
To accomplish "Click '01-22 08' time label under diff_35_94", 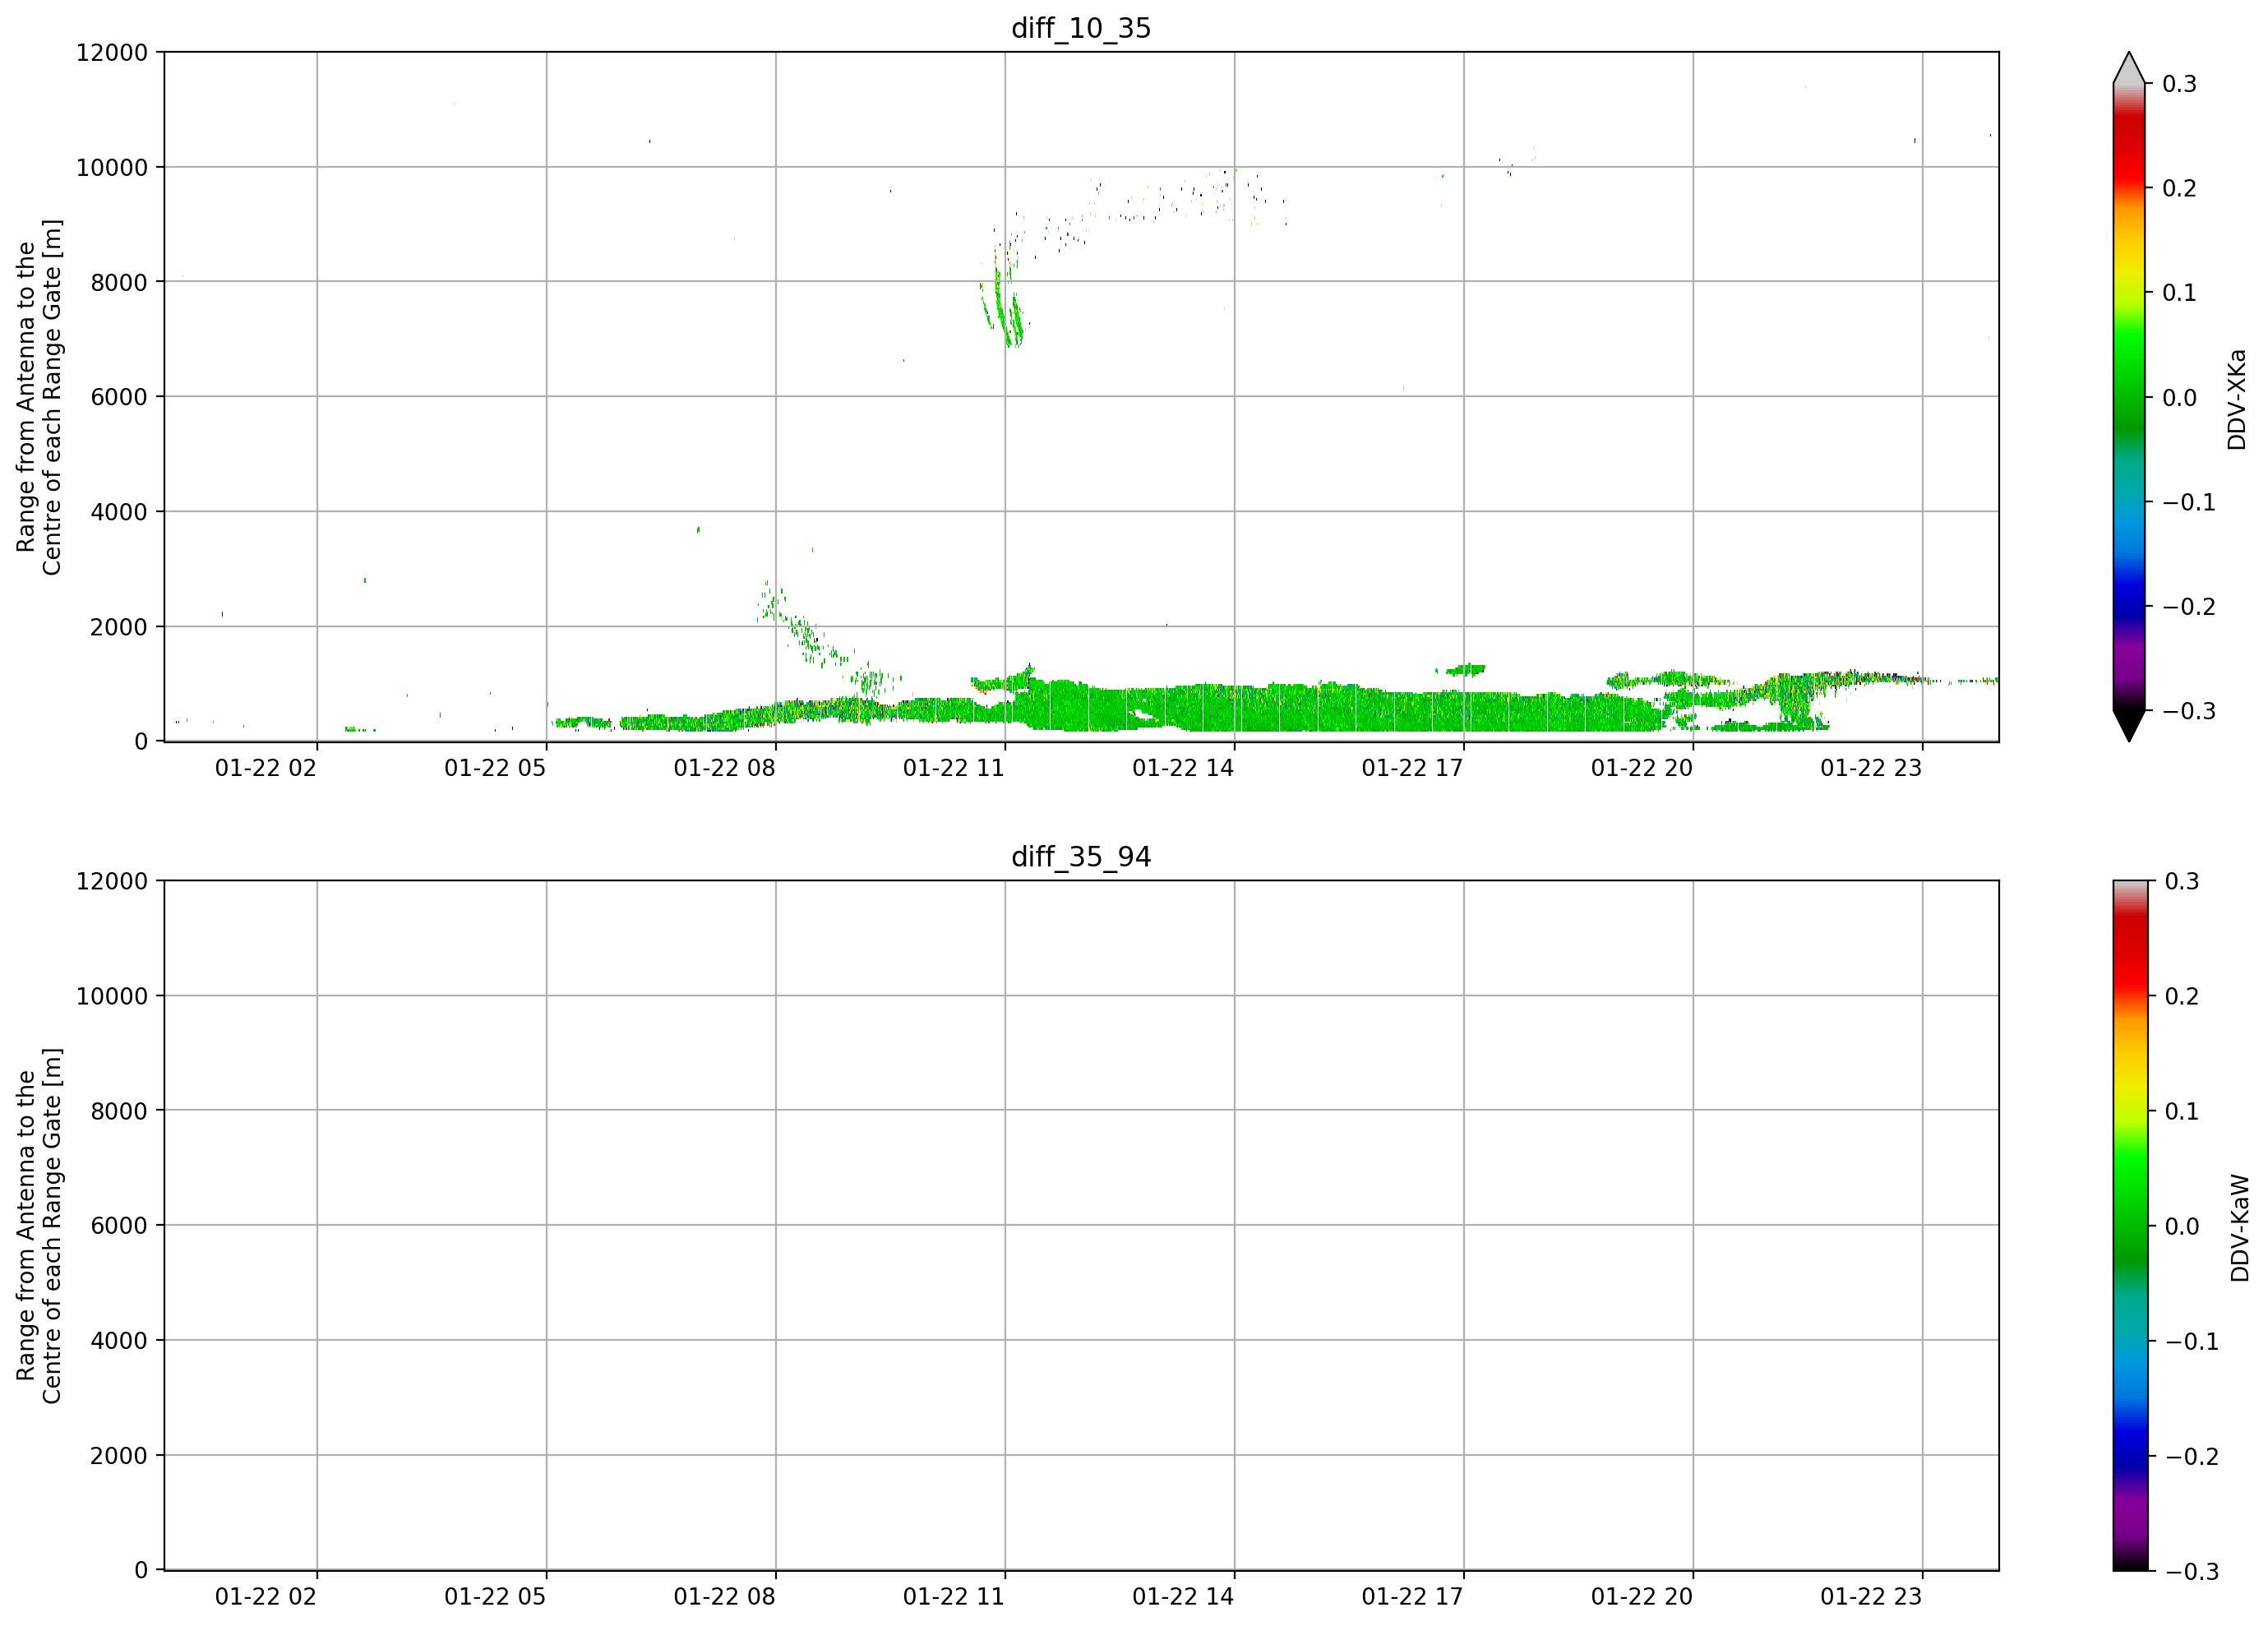I will click(724, 1597).
